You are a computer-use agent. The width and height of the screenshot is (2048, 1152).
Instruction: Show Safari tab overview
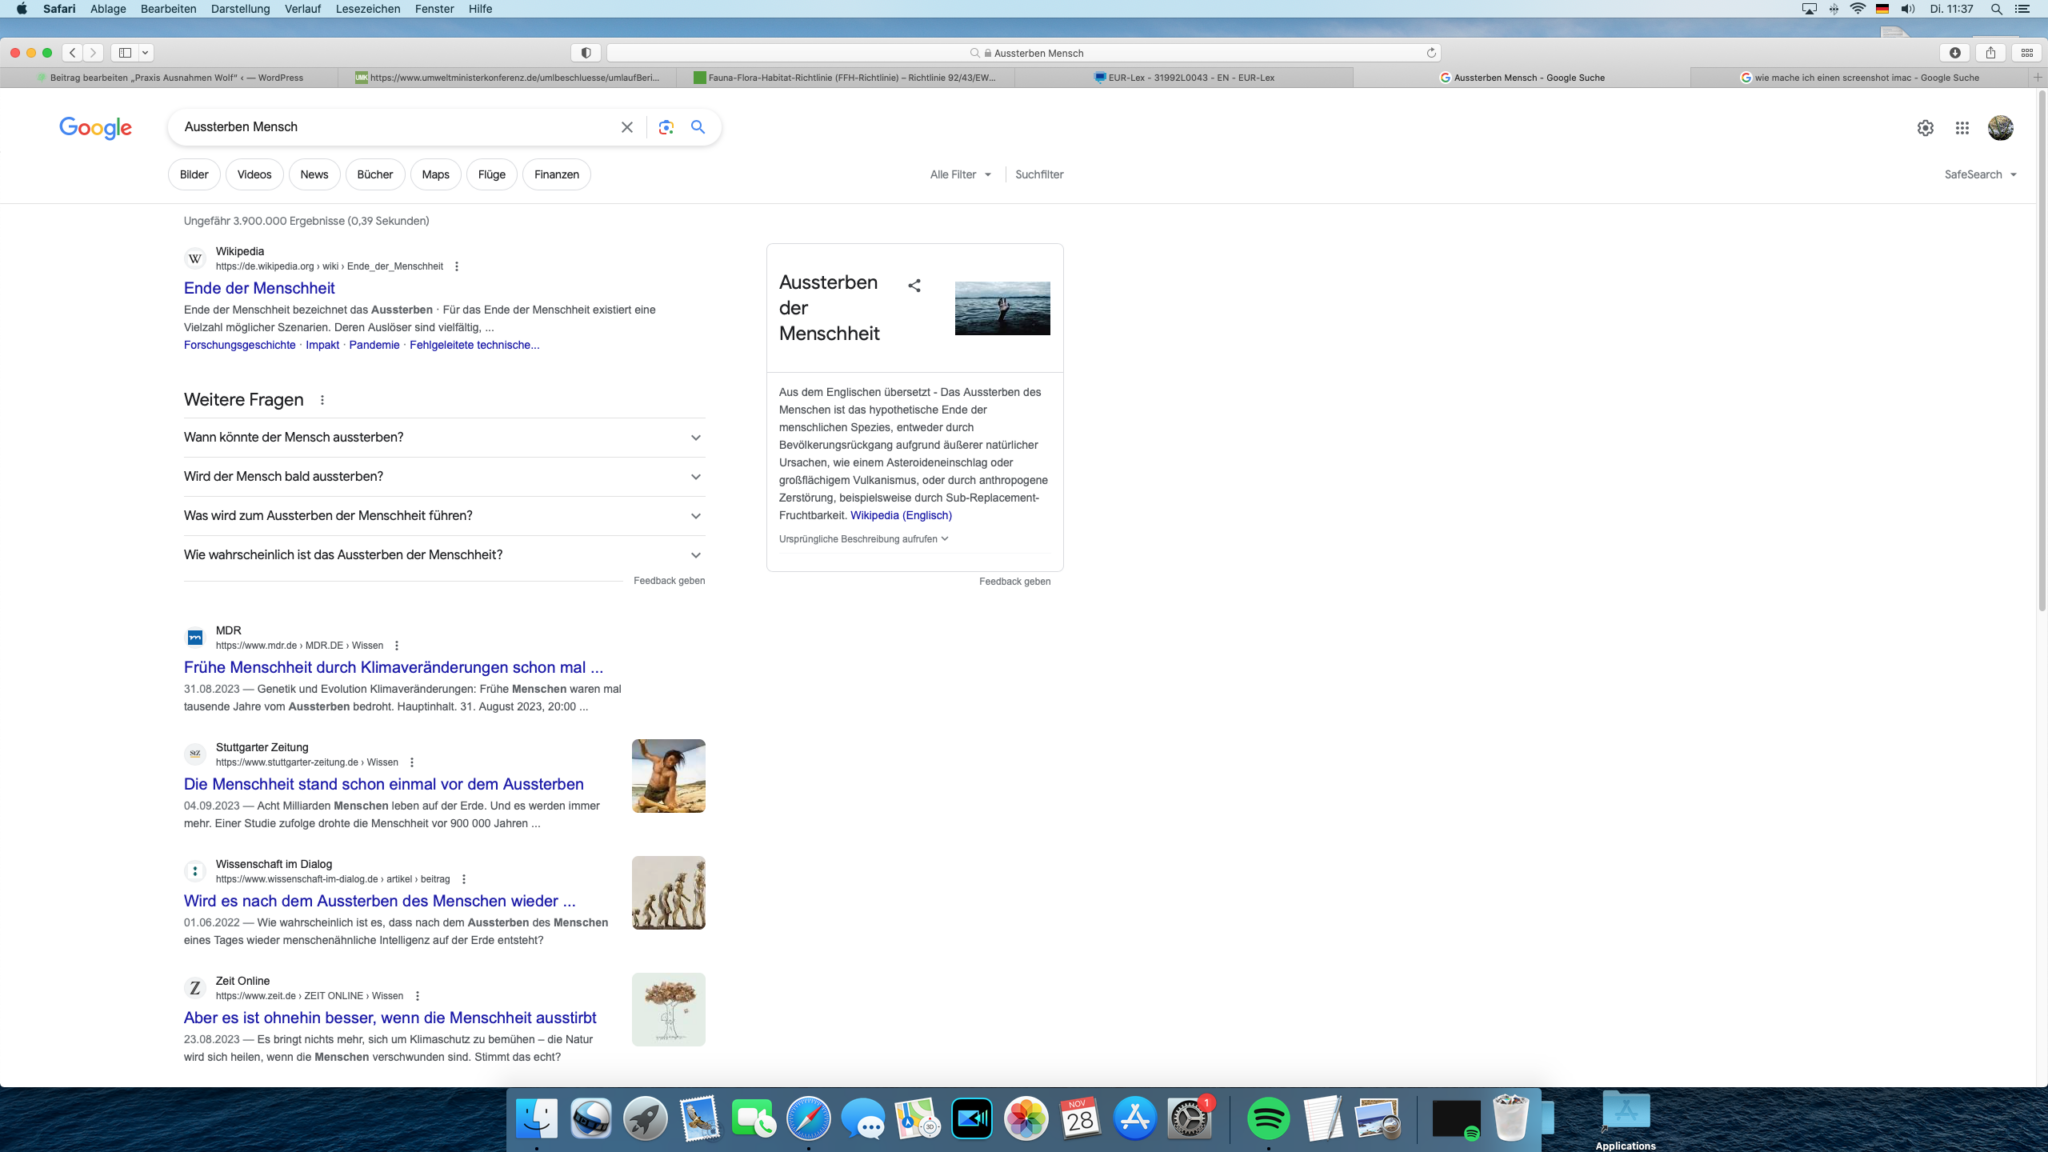[2027, 53]
